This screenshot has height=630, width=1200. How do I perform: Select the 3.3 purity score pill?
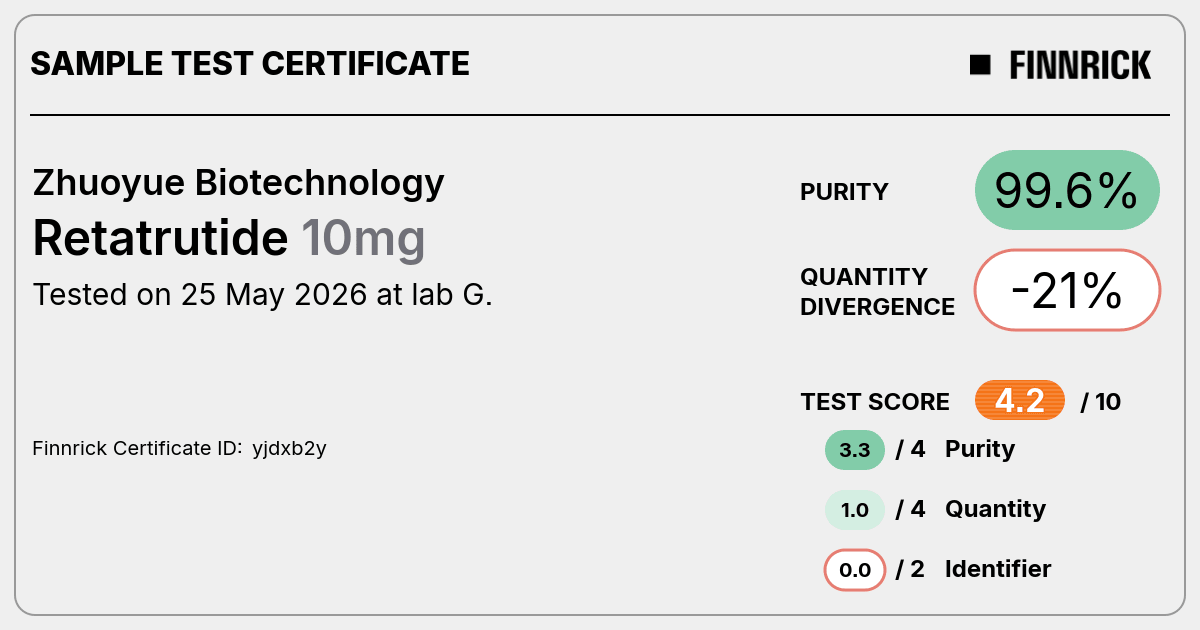855,450
